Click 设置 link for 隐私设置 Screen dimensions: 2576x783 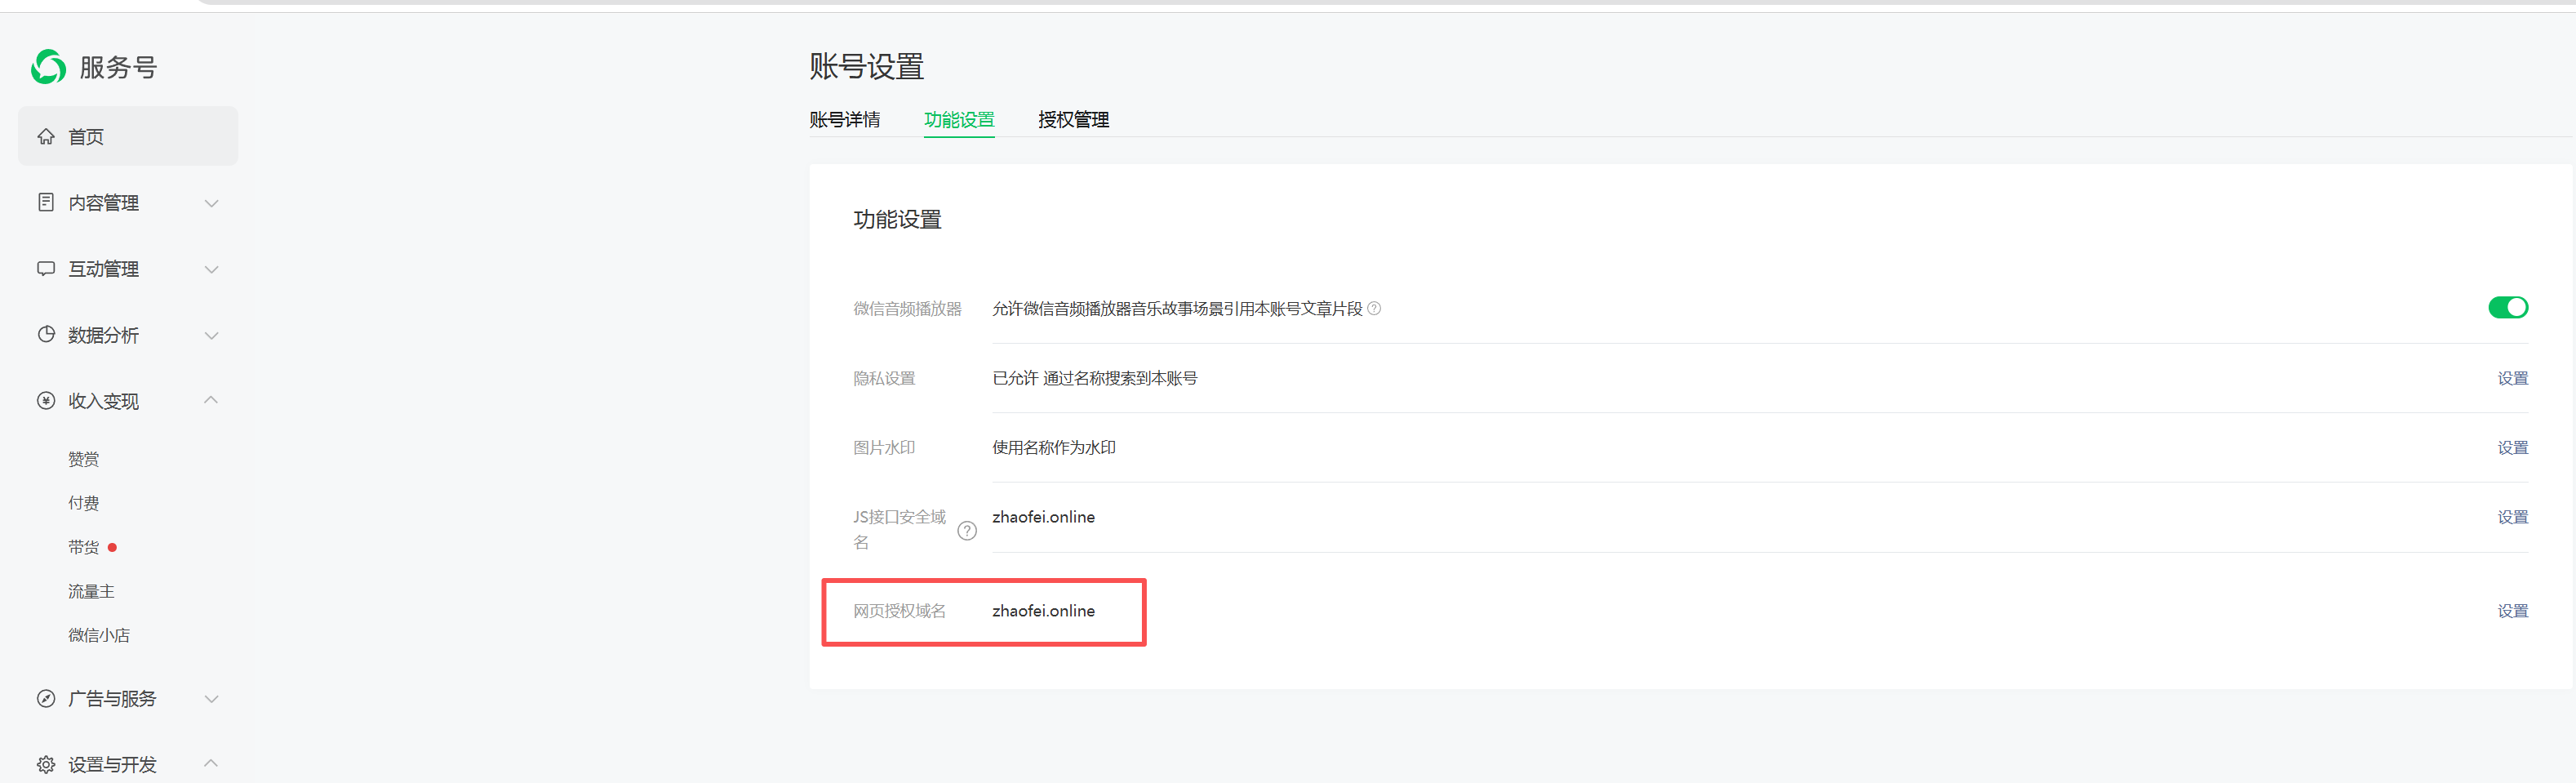click(2512, 378)
